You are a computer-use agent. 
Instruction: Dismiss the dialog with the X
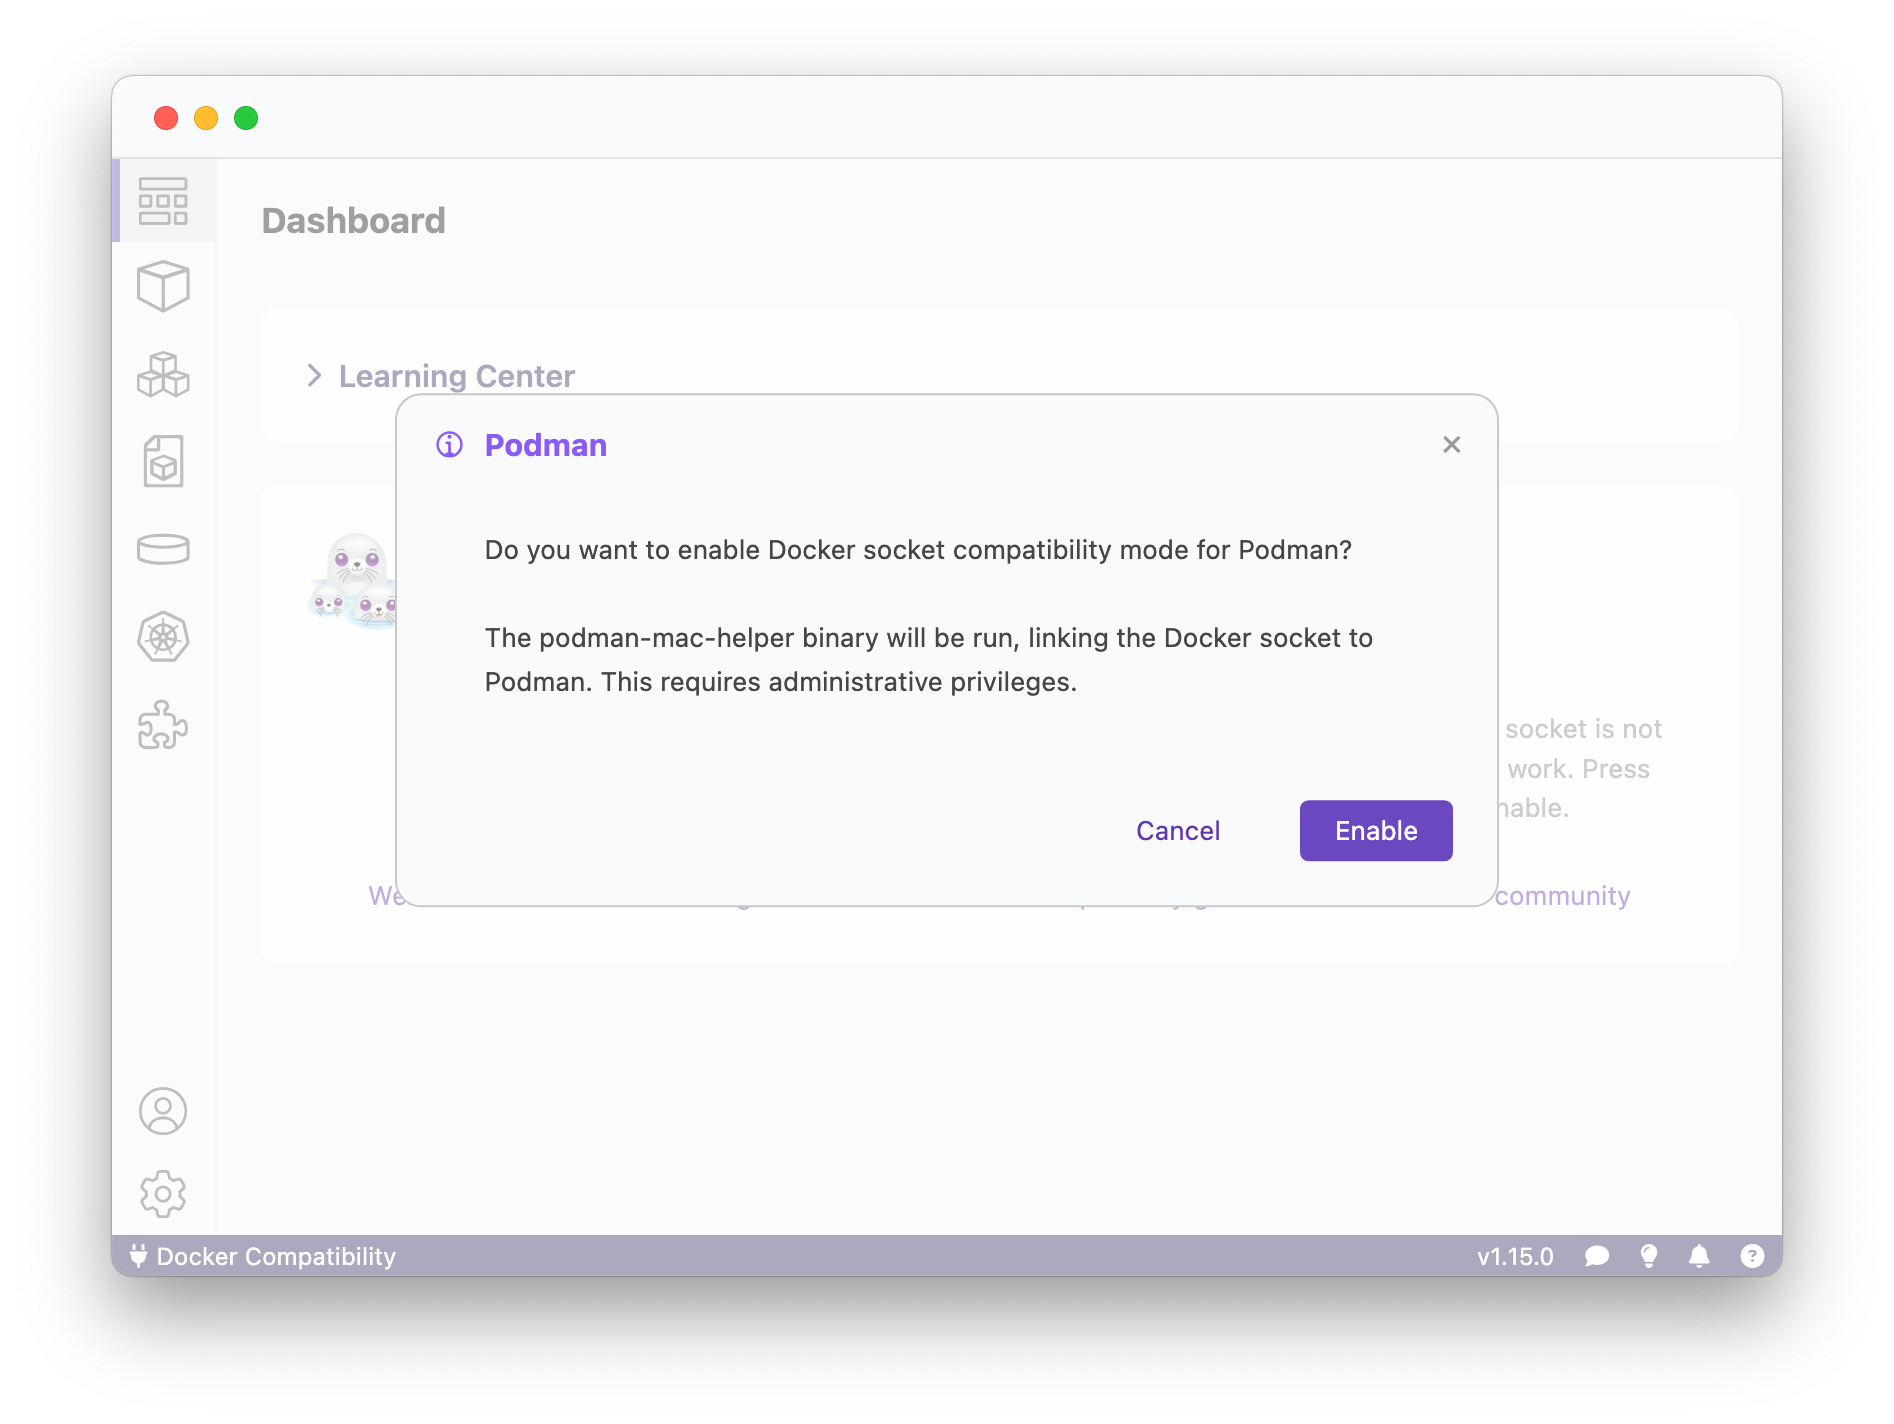coord(1452,444)
